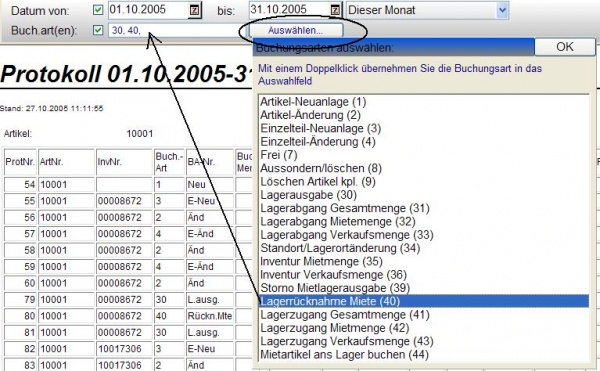
Task: Click Buch.-Art value 40 in row 80
Action: pos(170,316)
